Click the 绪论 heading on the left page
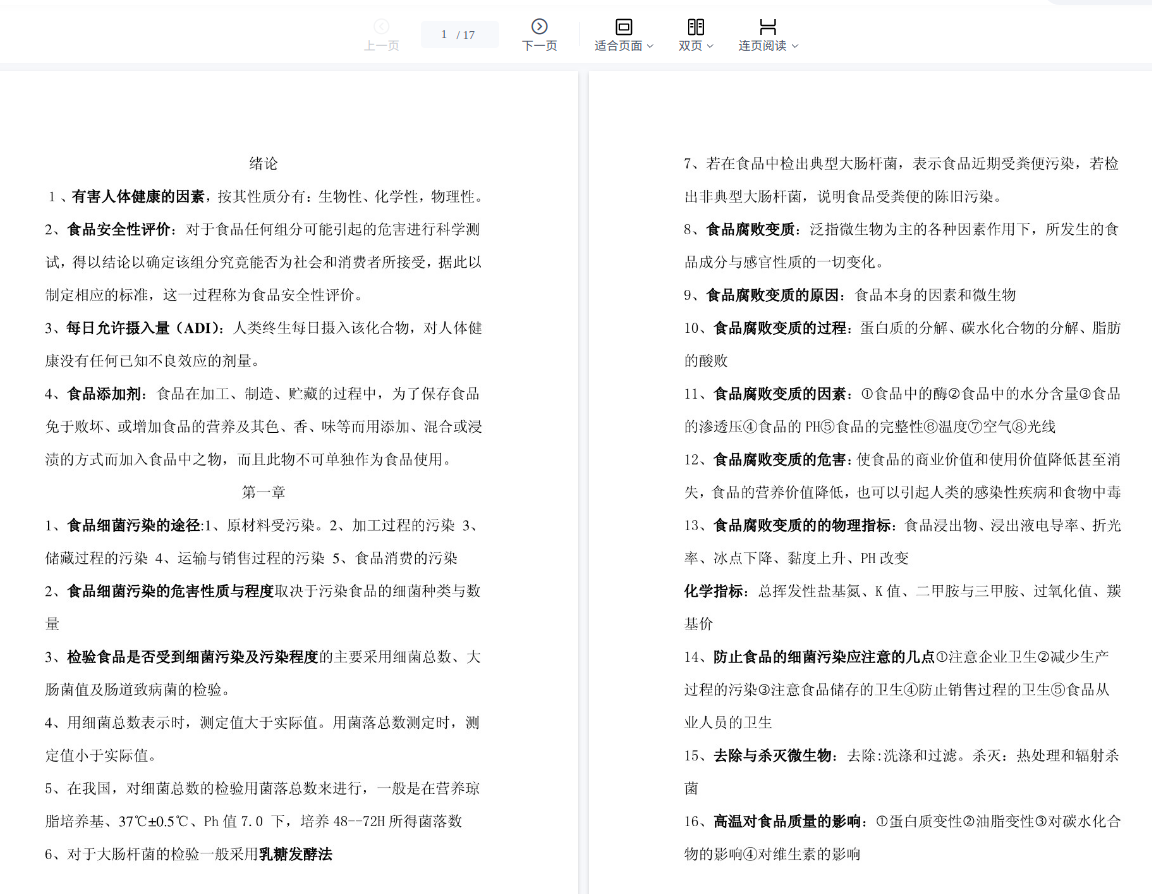Image resolution: width=1152 pixels, height=894 pixels. pos(263,163)
